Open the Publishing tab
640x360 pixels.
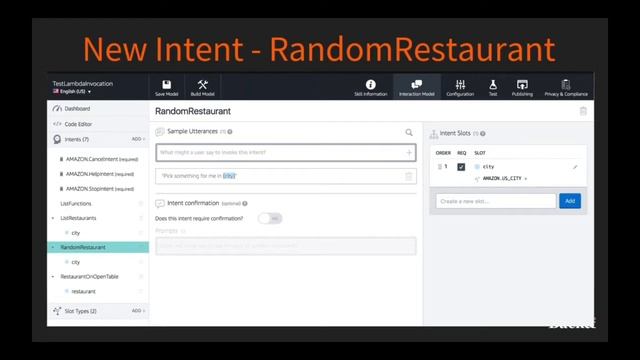pos(522,88)
